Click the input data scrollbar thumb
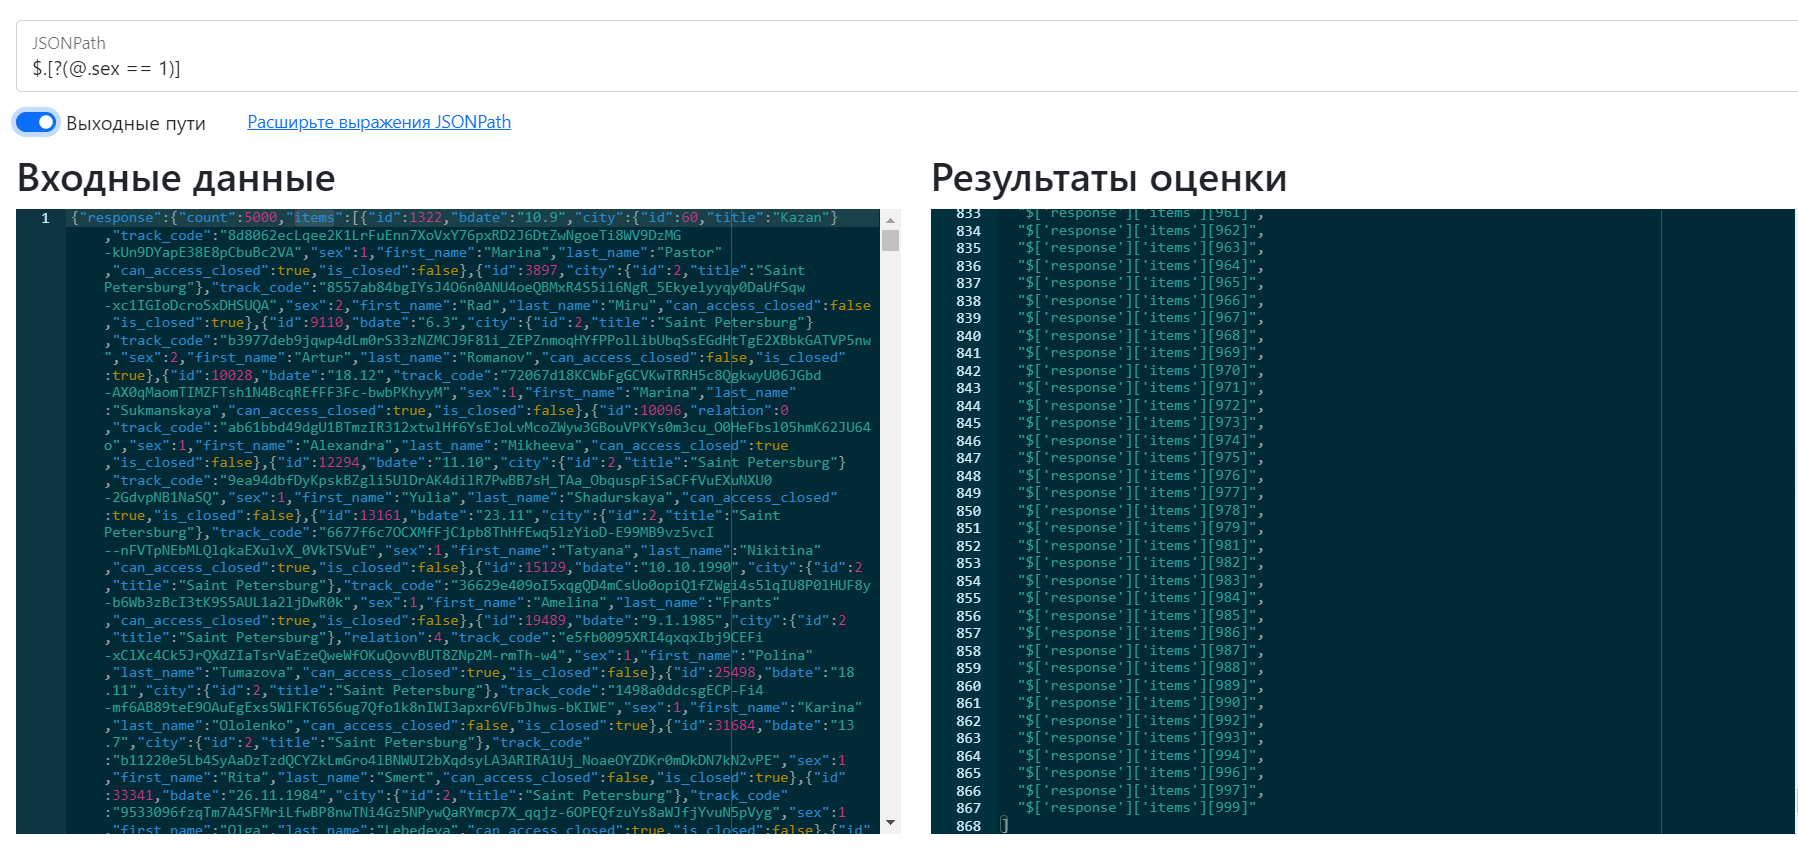Screen dimensions: 1798x857 890,240
